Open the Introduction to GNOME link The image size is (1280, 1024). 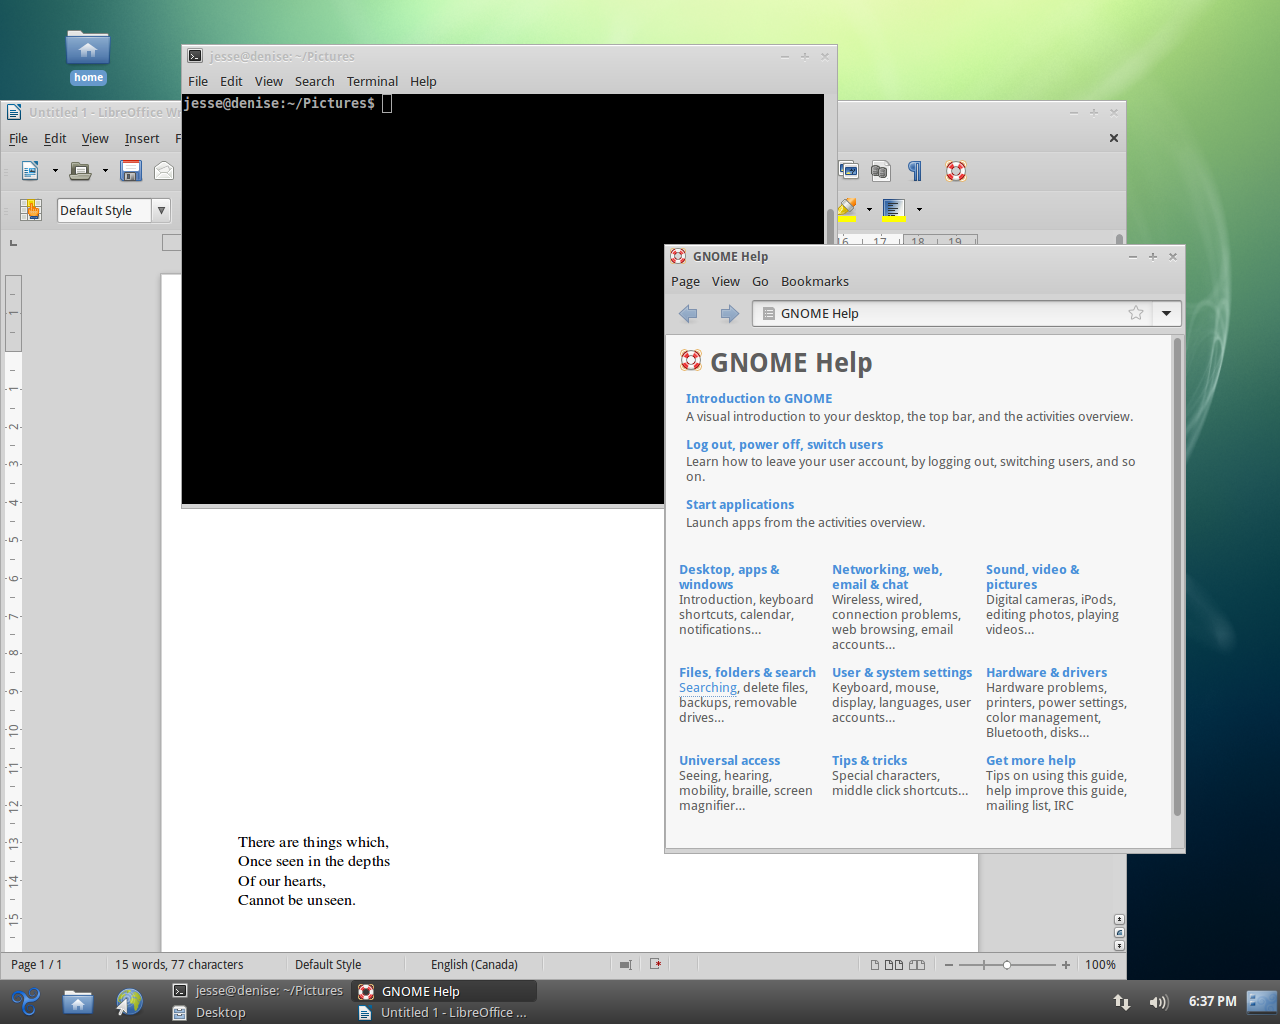759,399
